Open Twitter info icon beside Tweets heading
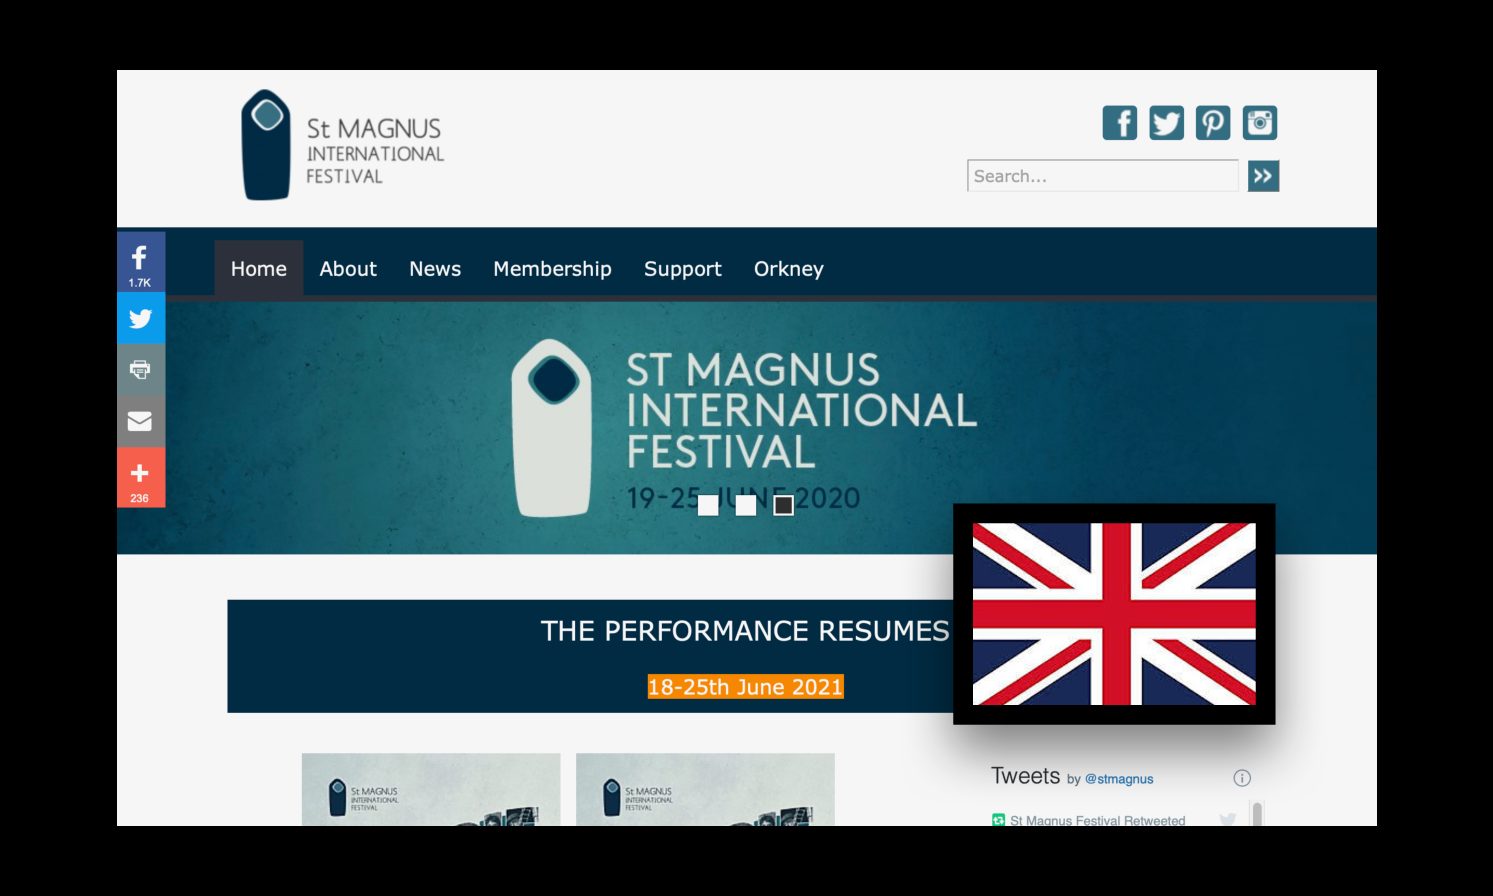The width and height of the screenshot is (1493, 896). pyautogui.click(x=1242, y=778)
